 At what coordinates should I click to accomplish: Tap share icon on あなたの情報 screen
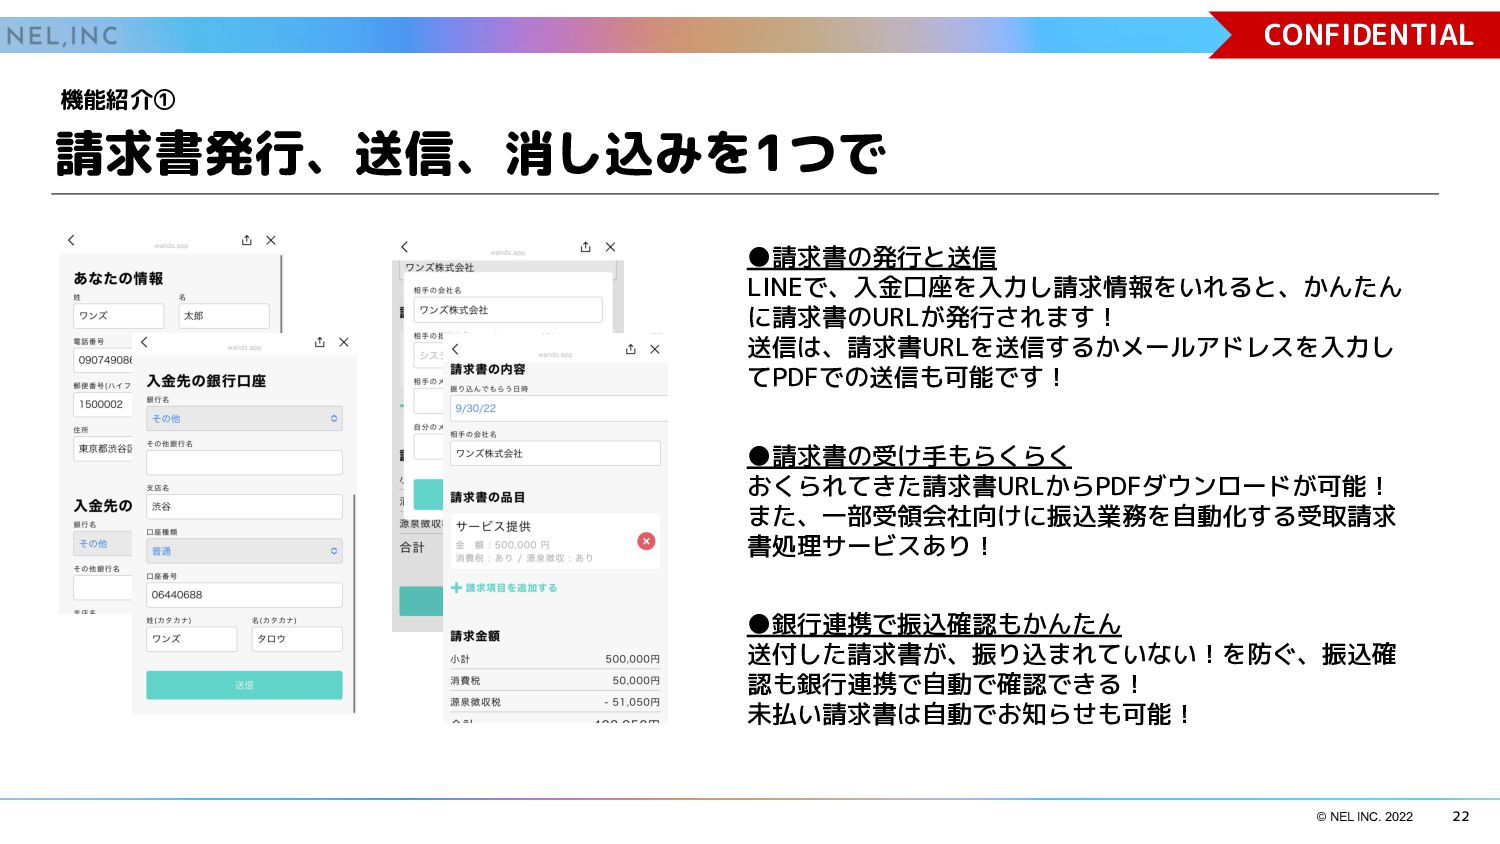pyautogui.click(x=247, y=240)
